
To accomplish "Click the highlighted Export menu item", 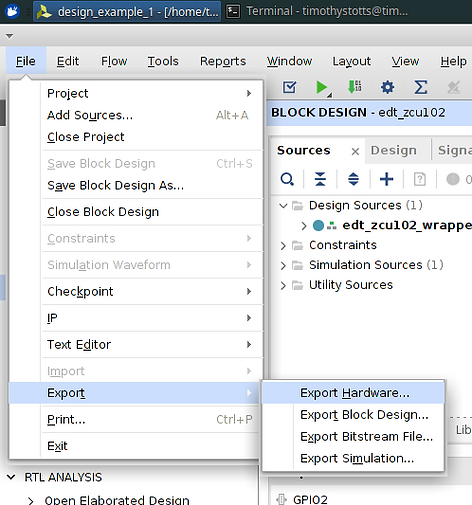I will tap(134, 393).
